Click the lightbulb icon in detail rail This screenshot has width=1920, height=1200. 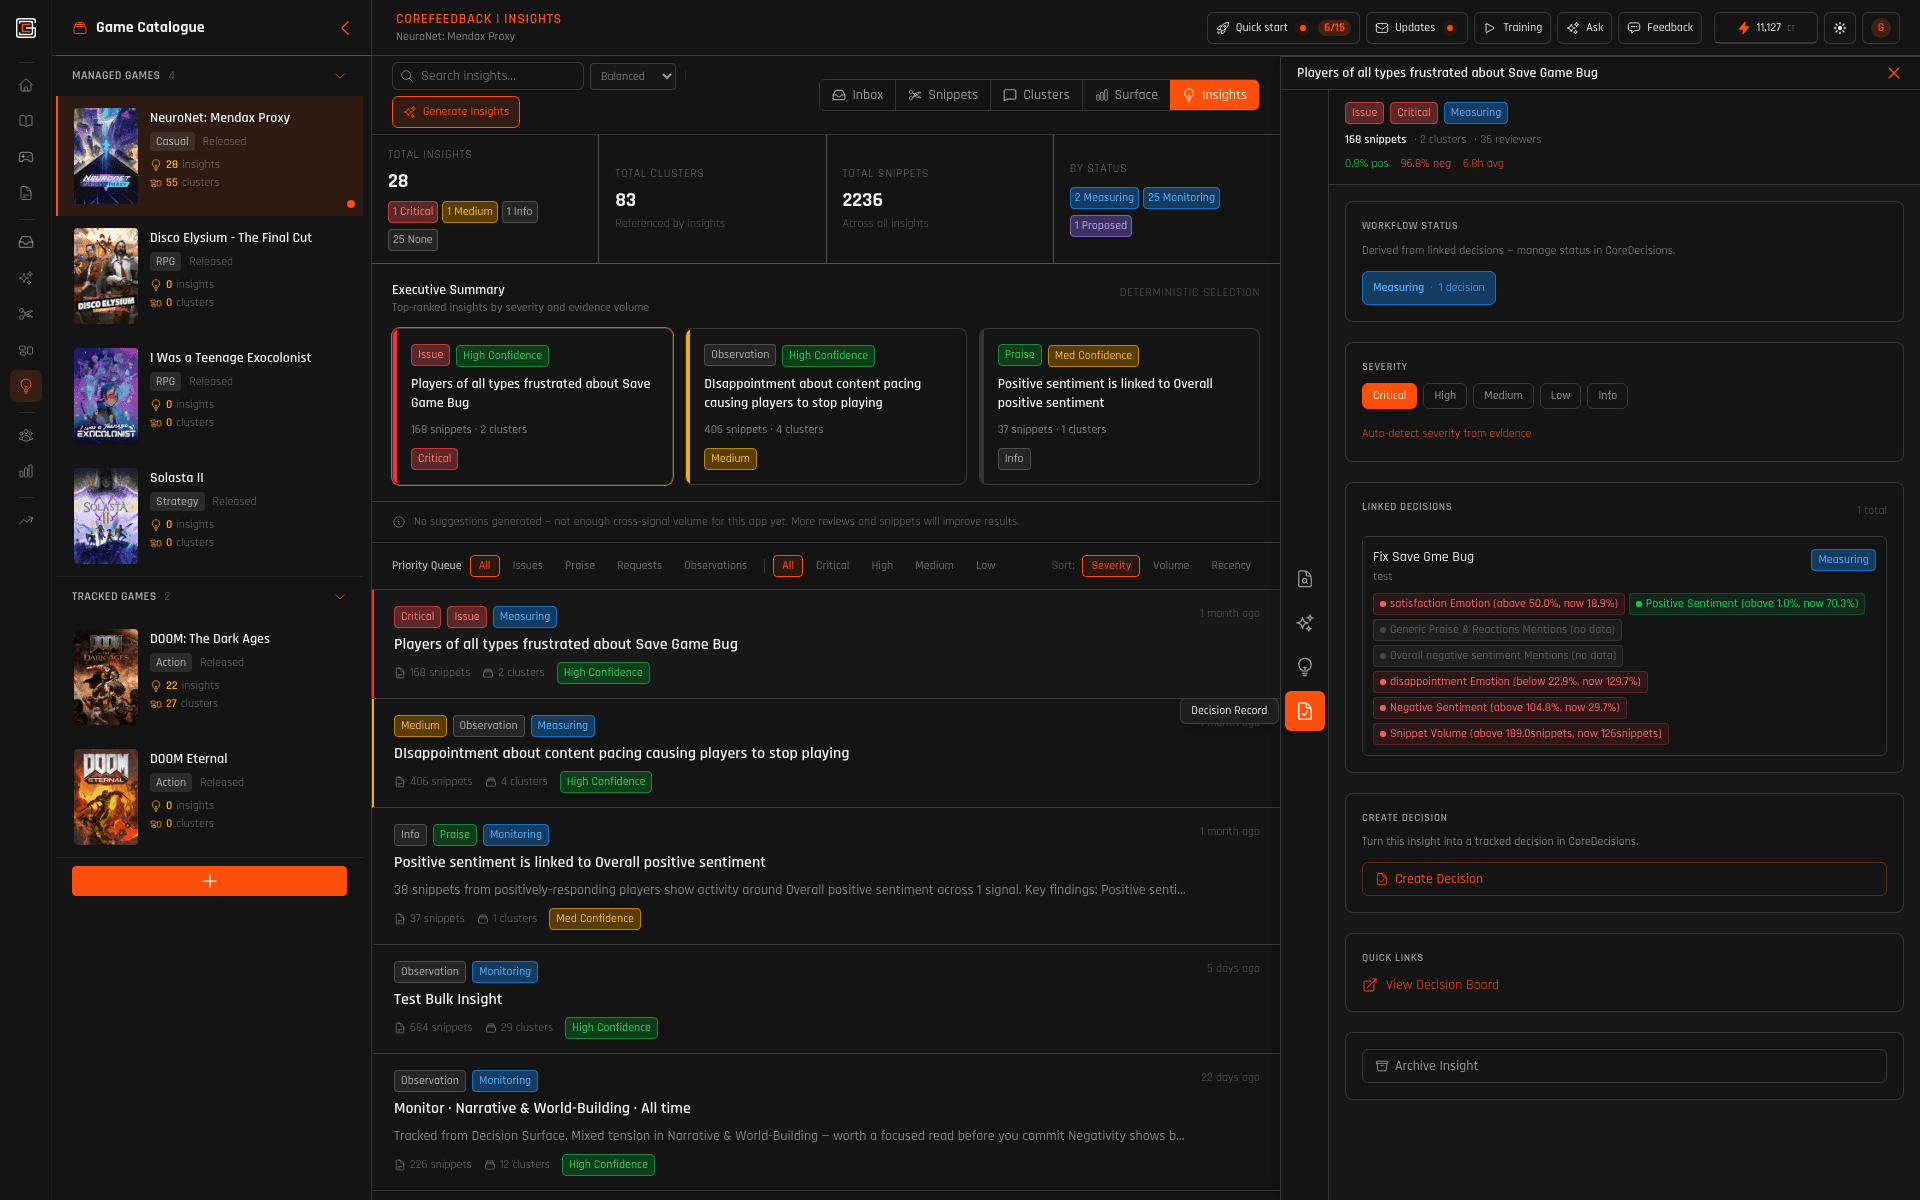click(1305, 667)
